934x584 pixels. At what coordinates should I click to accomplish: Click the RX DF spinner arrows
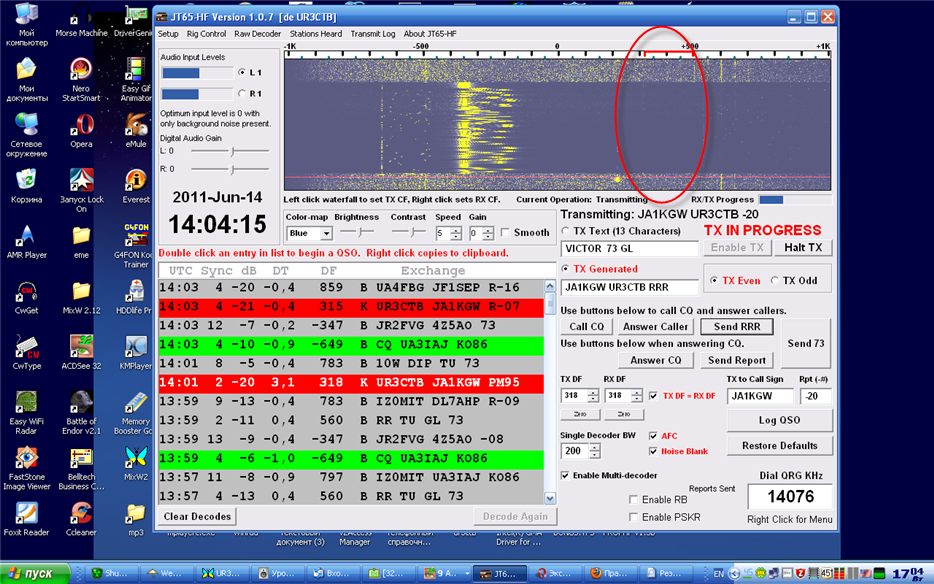pyautogui.click(x=637, y=396)
